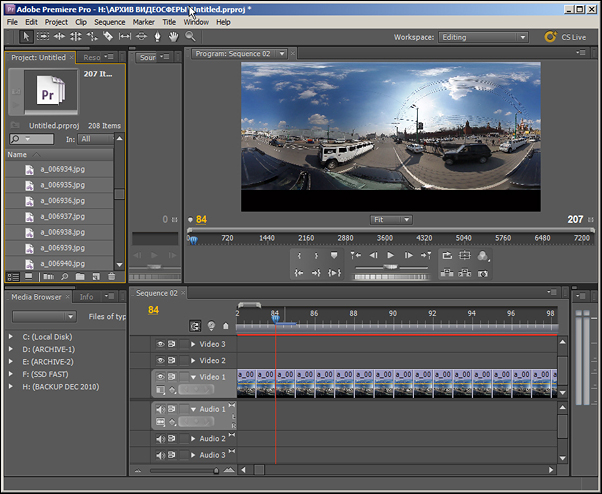Click New Bin folder icon in Project panel
Viewport: 602px width, 494px height.
pos(80,276)
